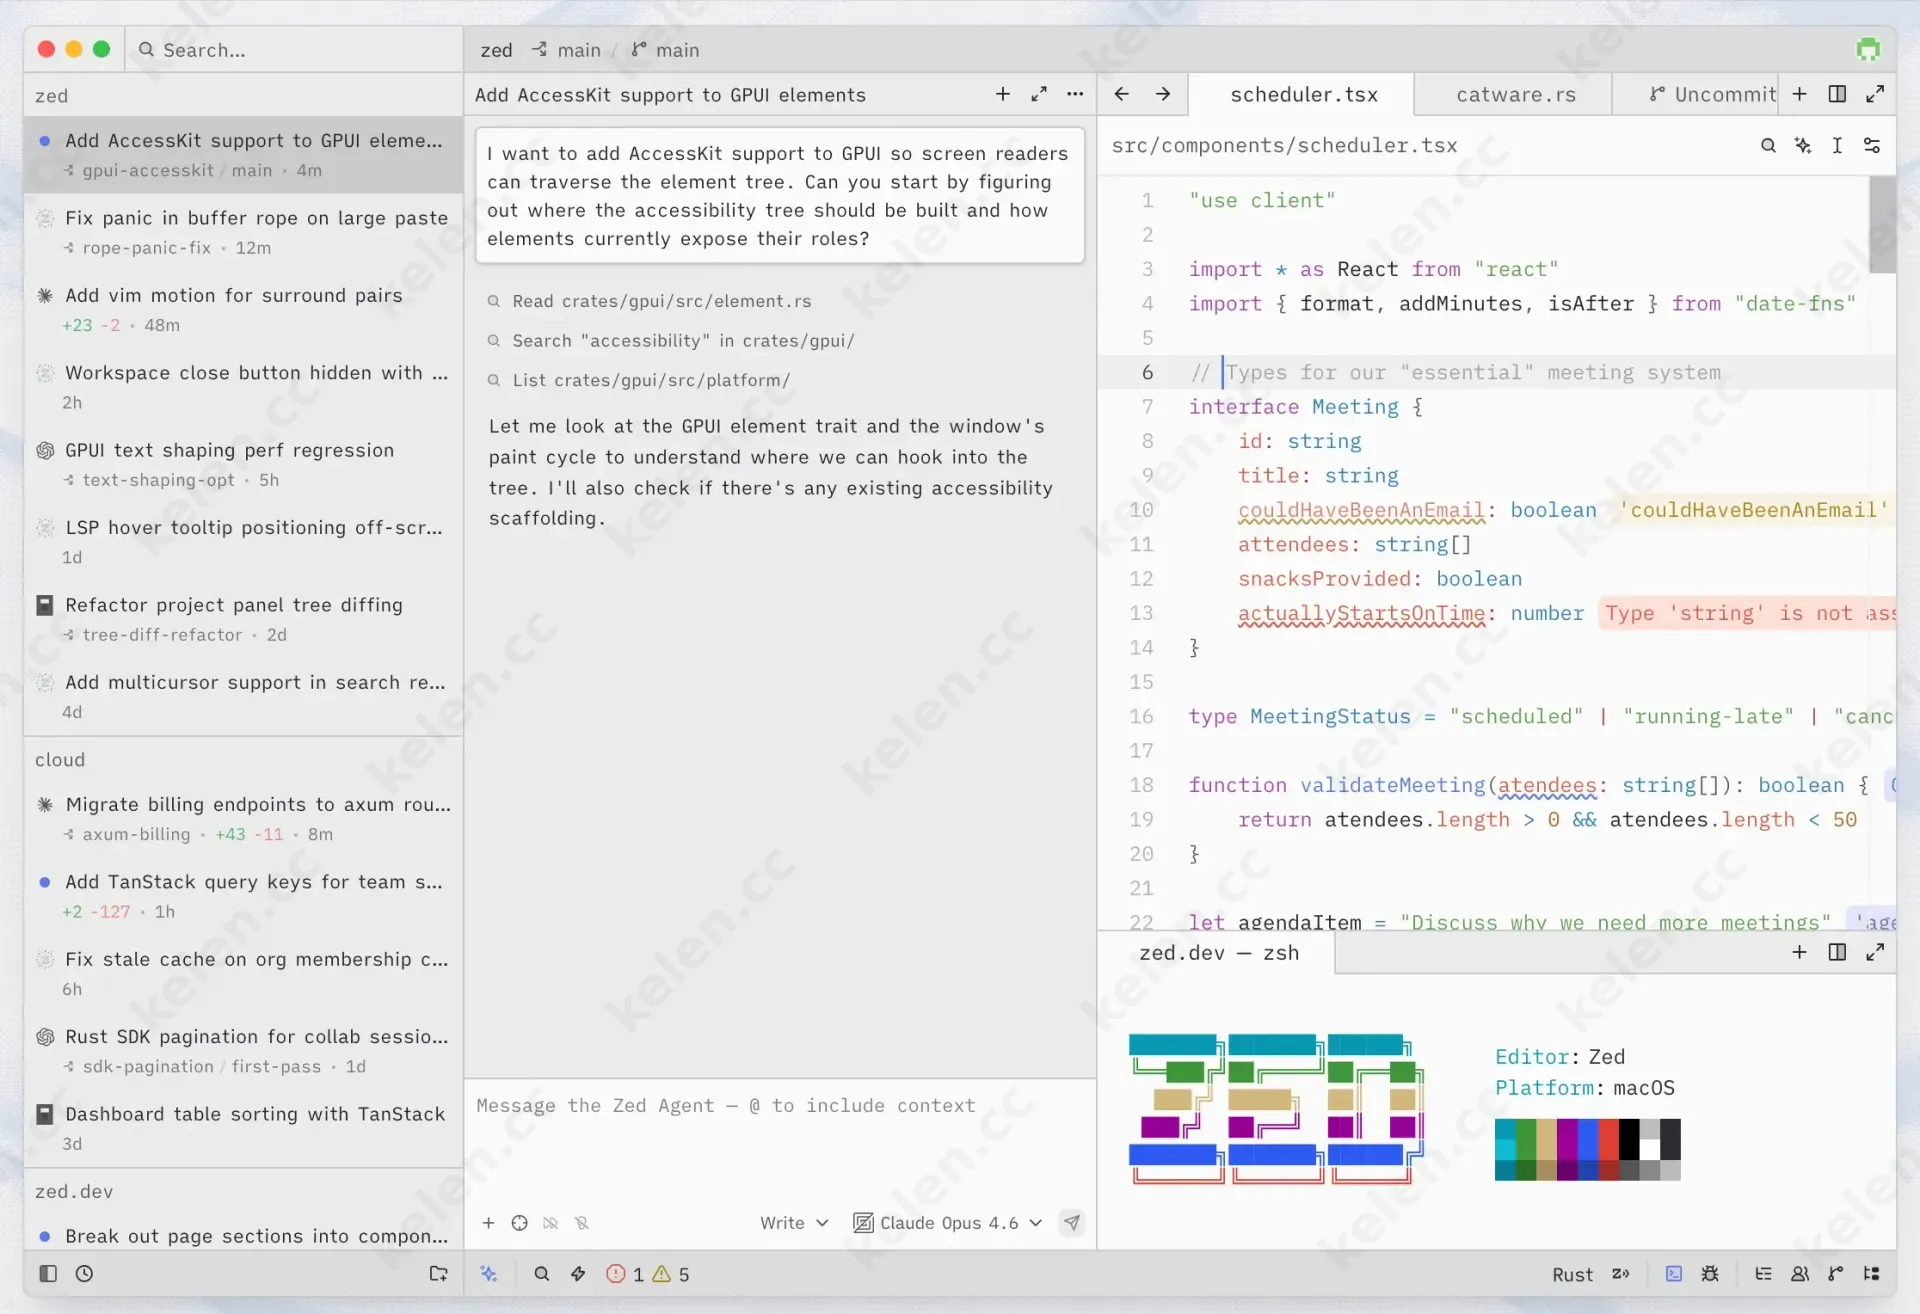
Task: Click the bright red block in the terminal palette
Action: [1607, 1137]
